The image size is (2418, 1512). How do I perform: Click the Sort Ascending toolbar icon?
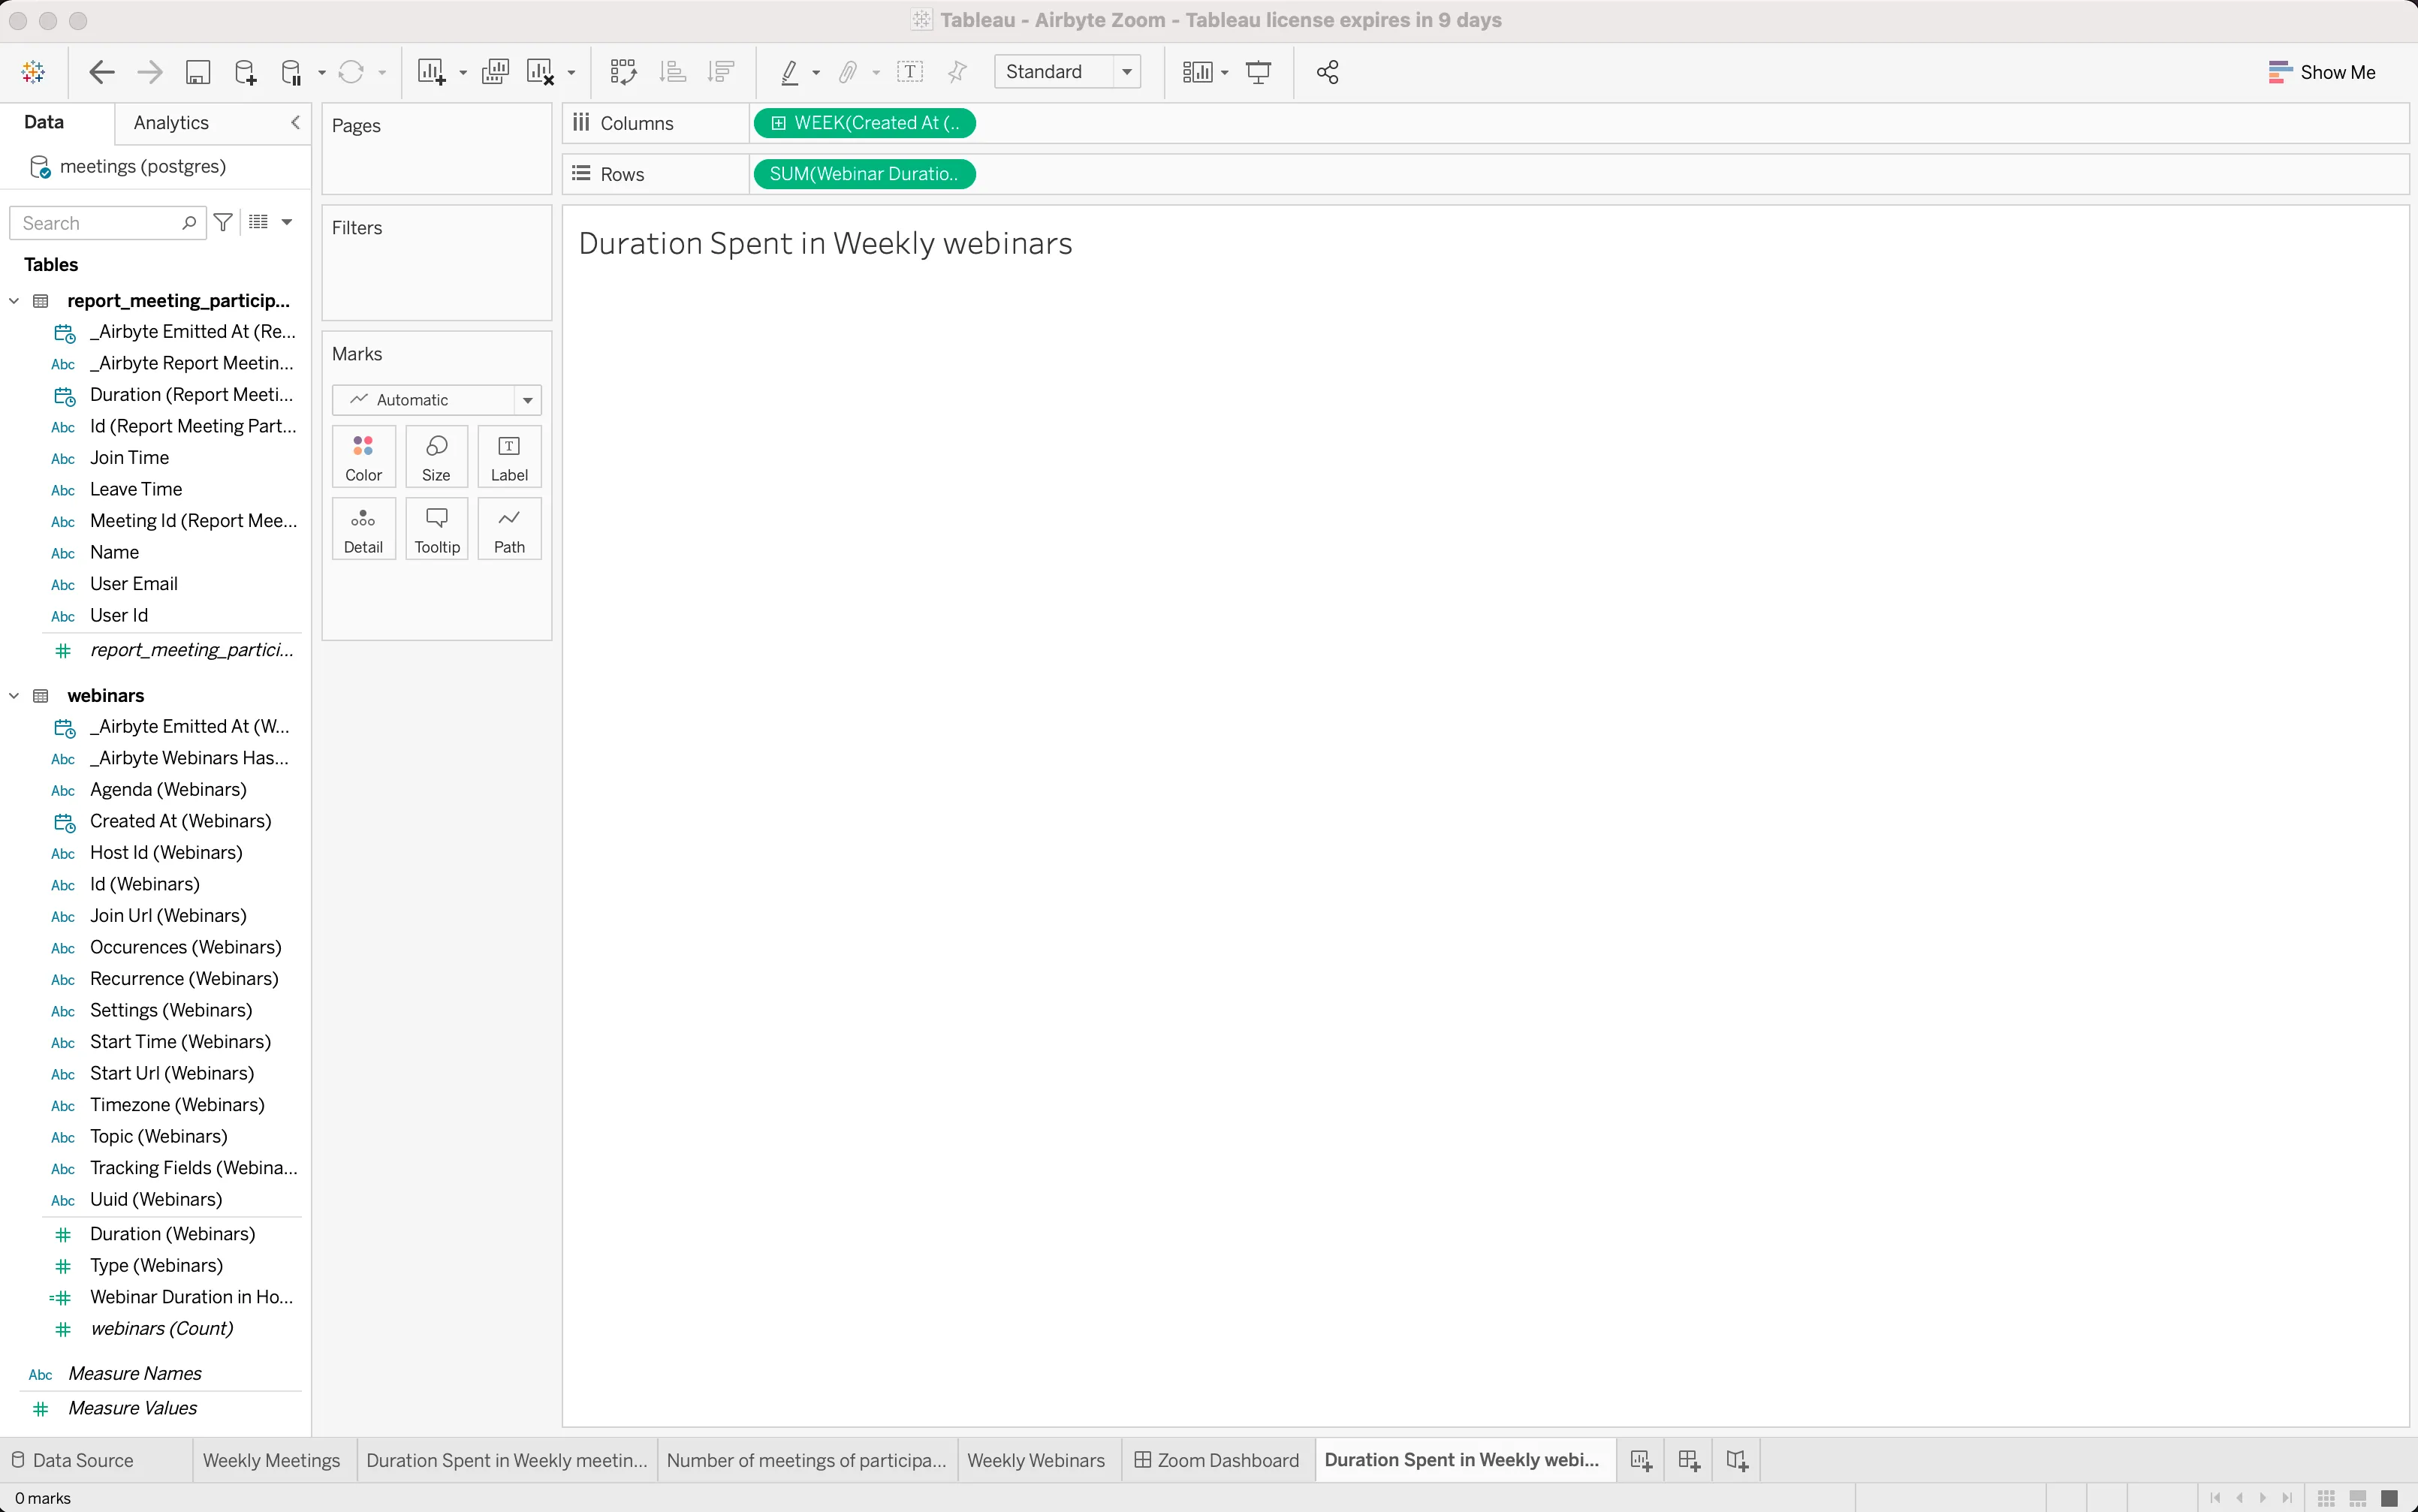pyautogui.click(x=673, y=72)
